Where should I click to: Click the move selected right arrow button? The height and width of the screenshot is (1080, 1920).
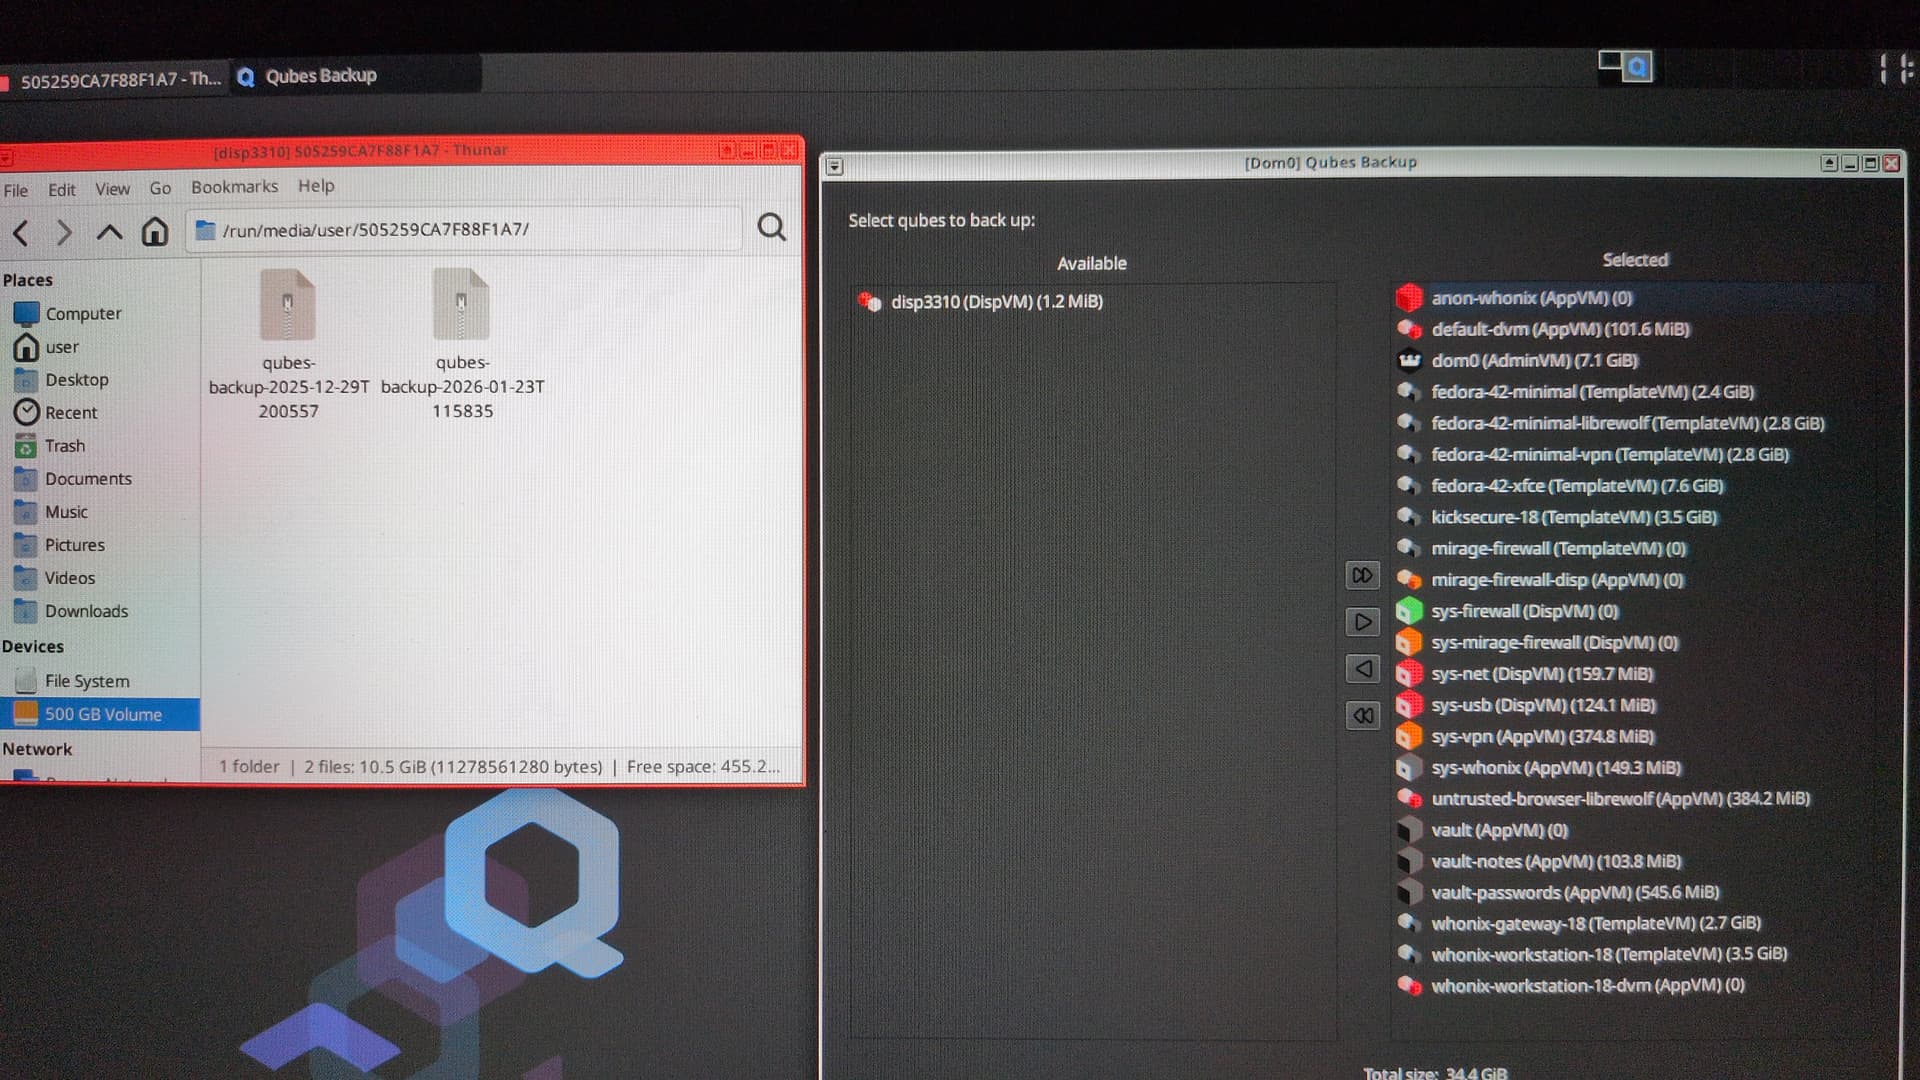point(1362,622)
